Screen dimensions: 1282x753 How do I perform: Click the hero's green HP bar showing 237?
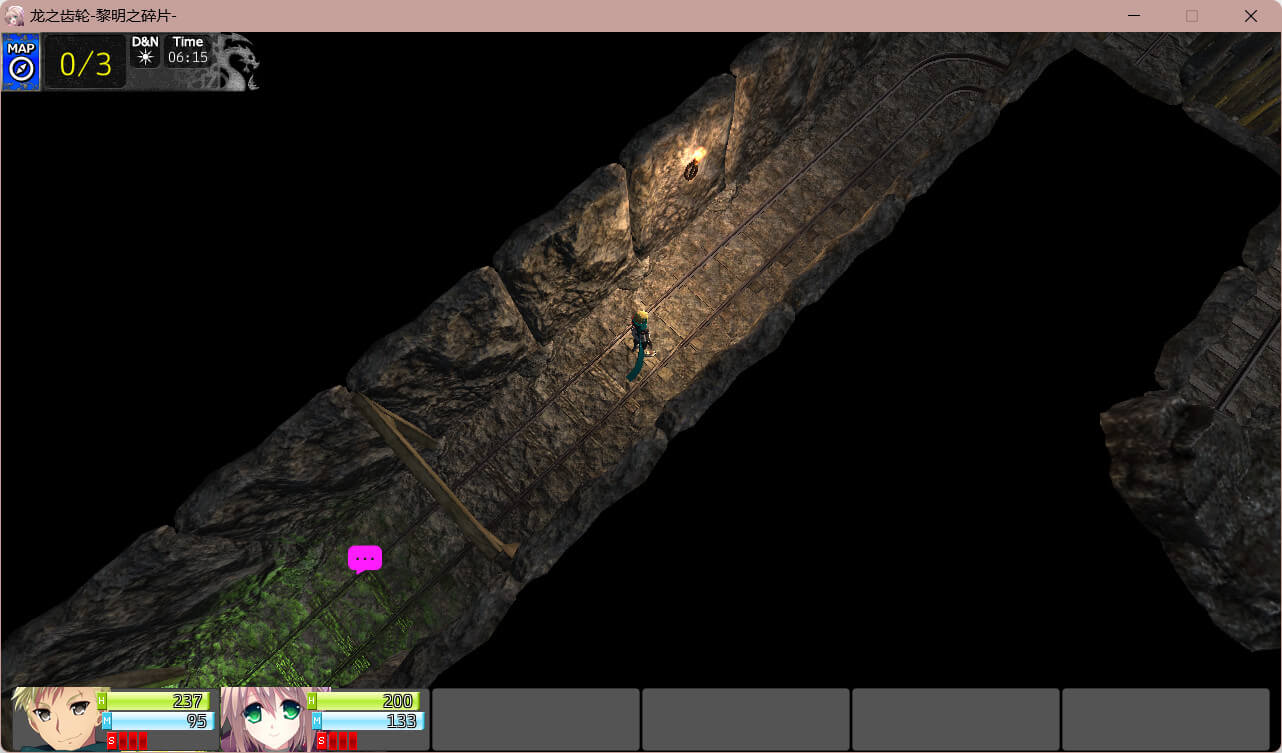pos(158,701)
